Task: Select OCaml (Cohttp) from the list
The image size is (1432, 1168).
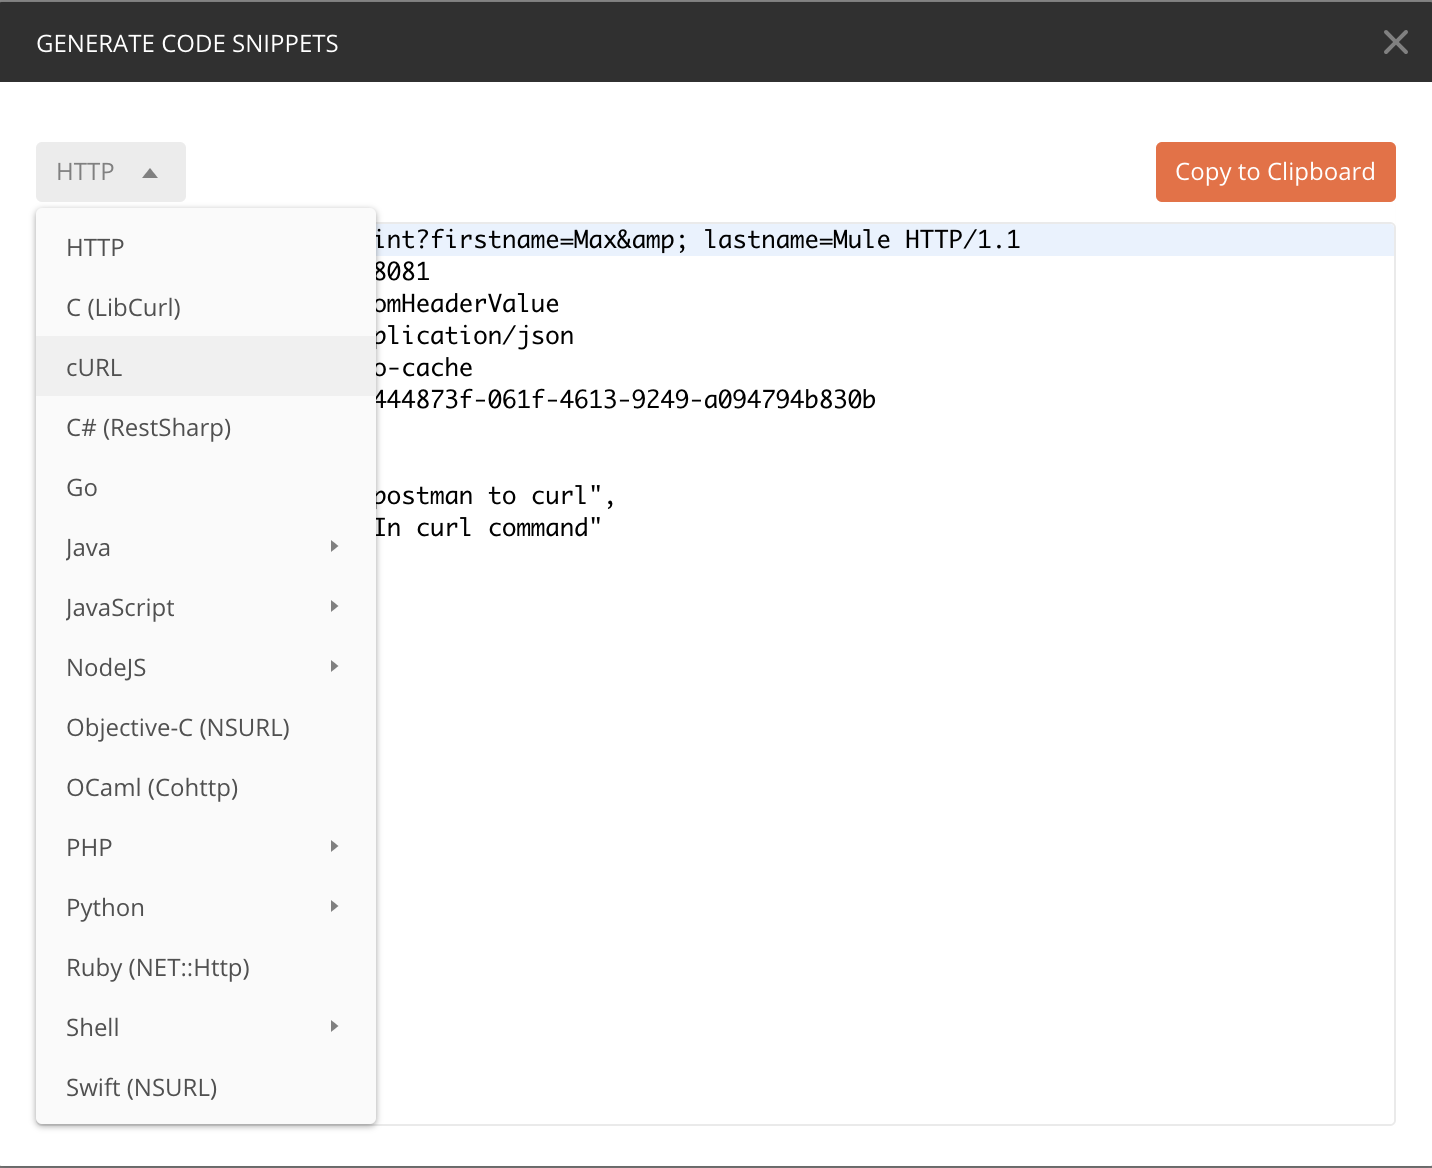Action: (x=152, y=788)
